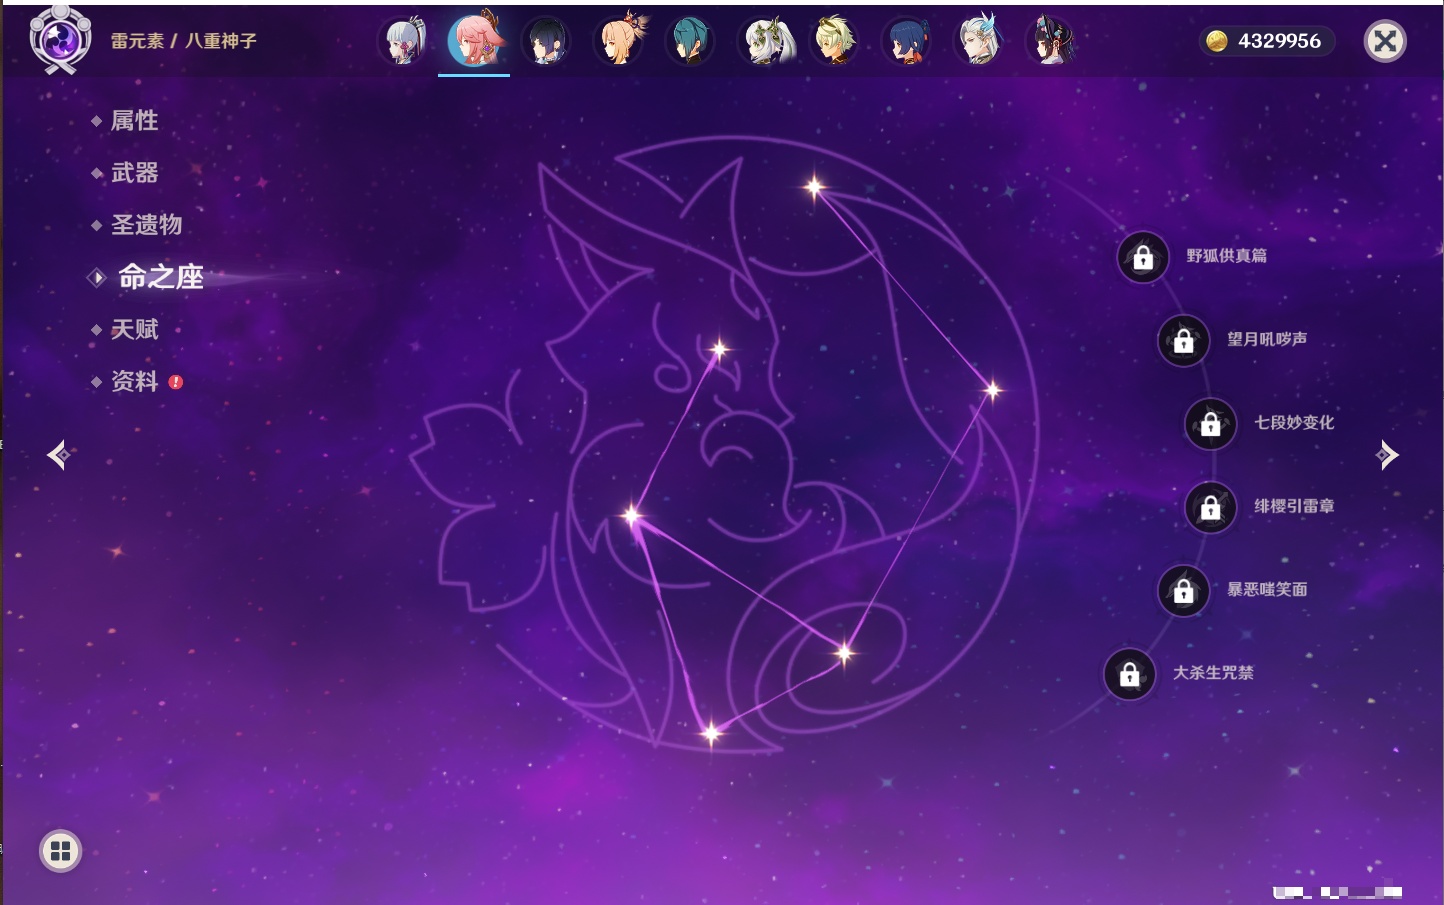
Task: Go to the previous character with the left arrow
Action: tap(58, 455)
